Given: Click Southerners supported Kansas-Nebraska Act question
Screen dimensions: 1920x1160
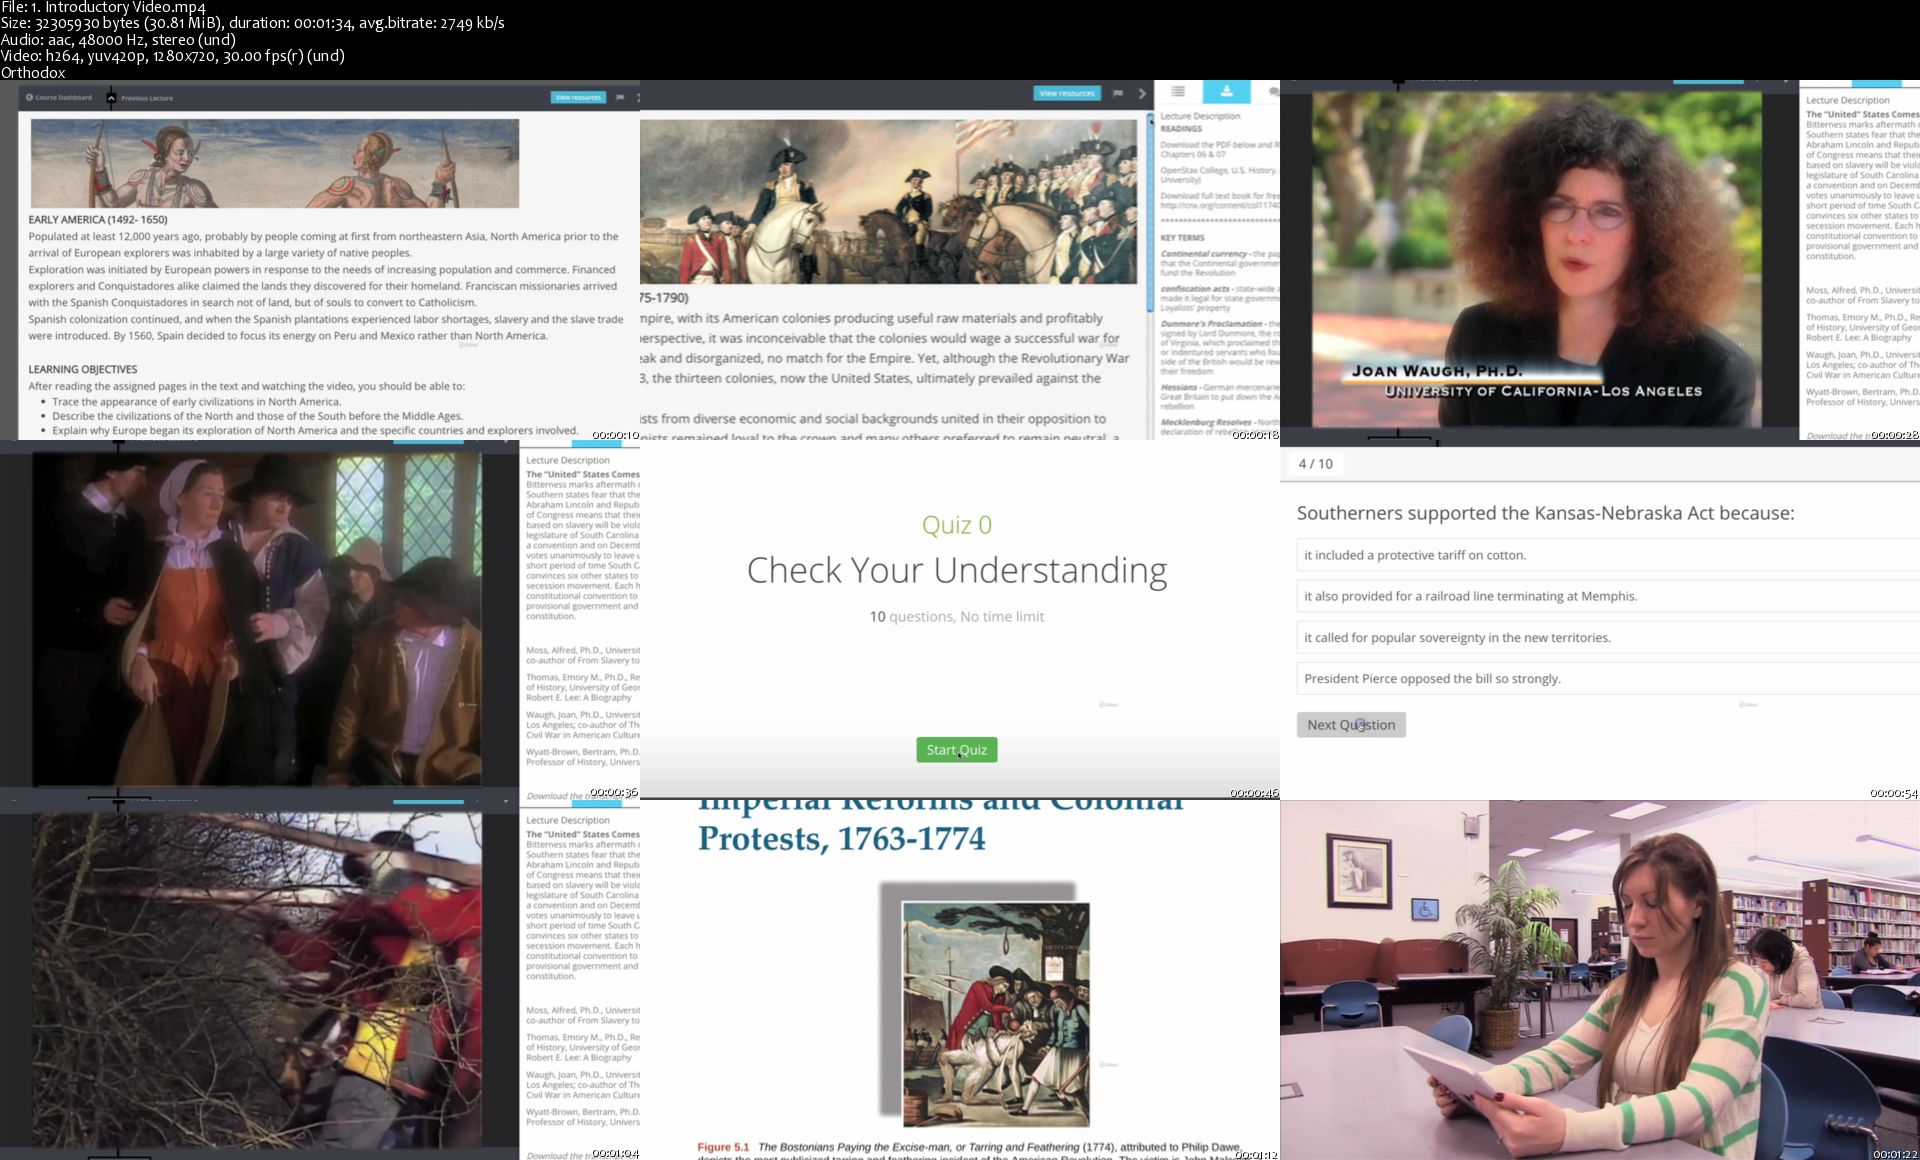Looking at the screenshot, I should 1545,513.
